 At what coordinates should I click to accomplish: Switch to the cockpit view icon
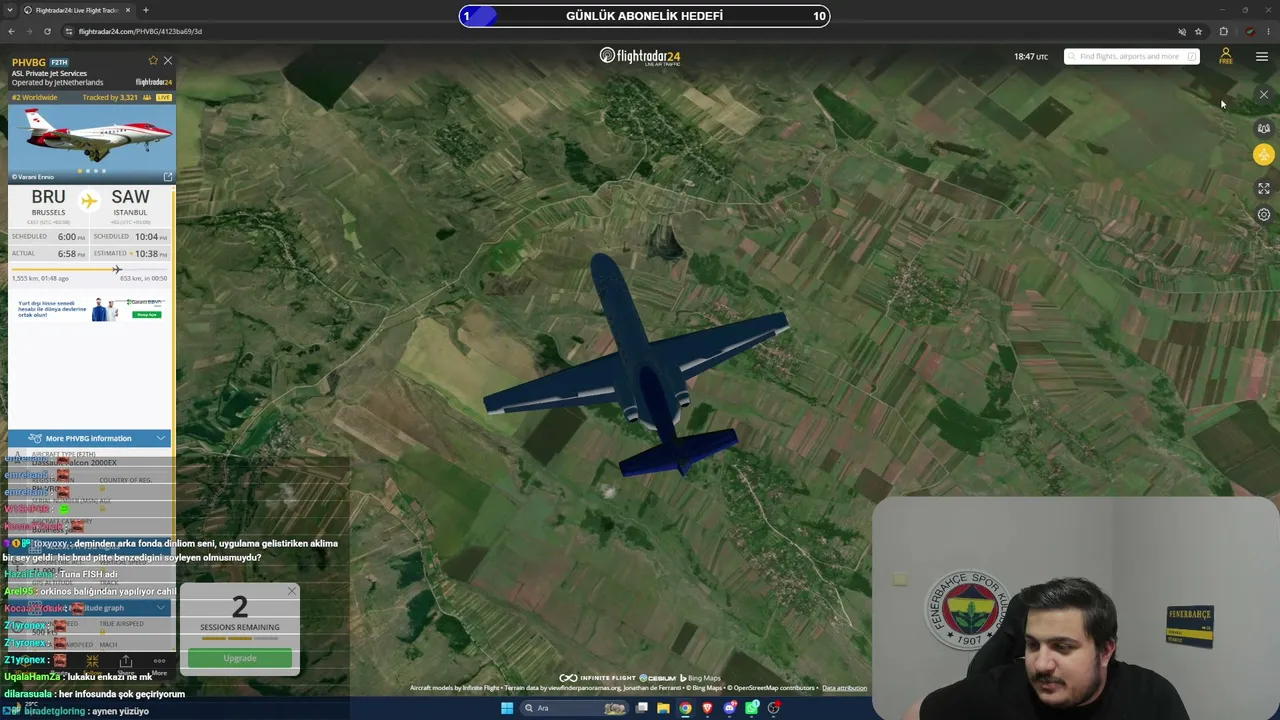click(1264, 128)
